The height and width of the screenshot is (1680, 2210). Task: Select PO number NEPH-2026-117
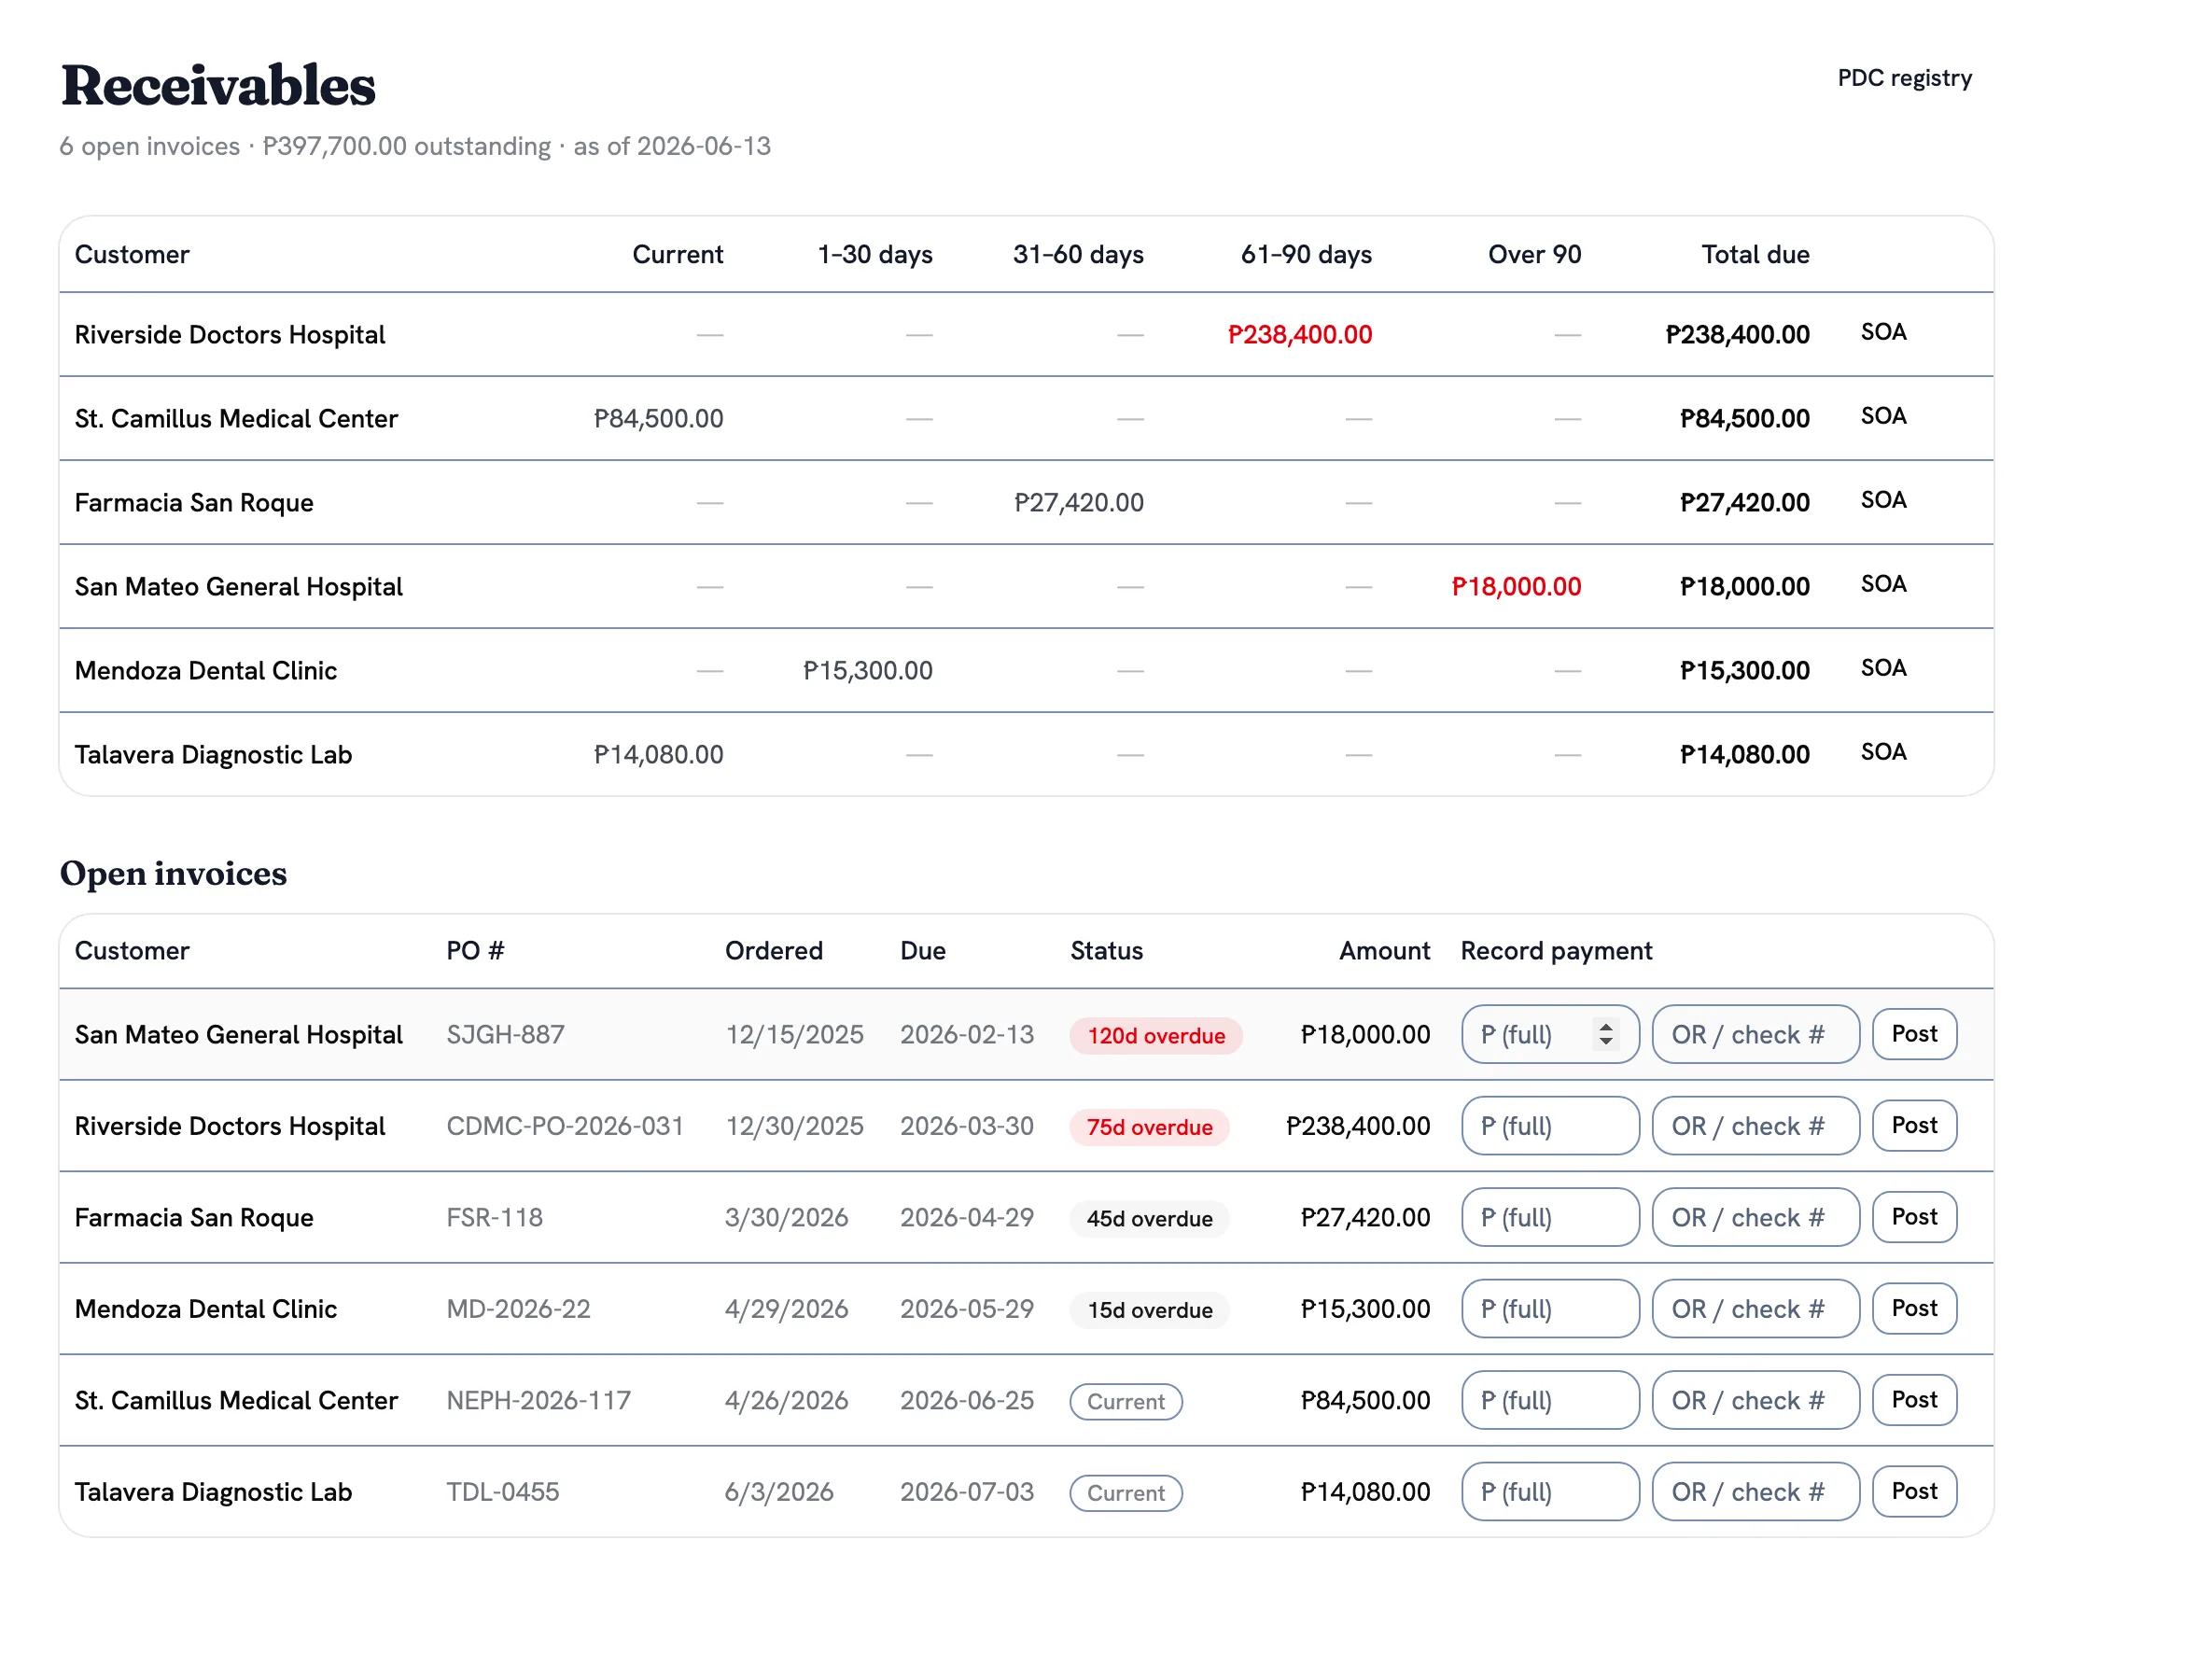[538, 1399]
